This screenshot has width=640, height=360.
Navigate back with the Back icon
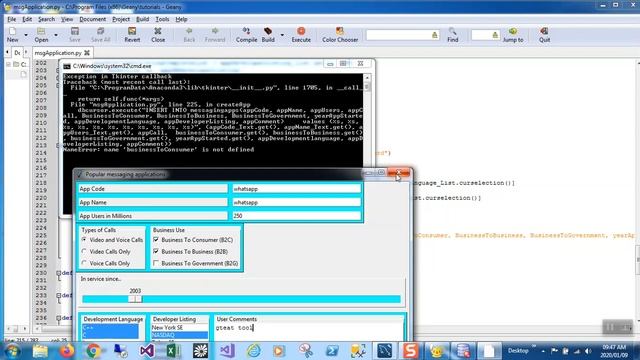click(189, 34)
